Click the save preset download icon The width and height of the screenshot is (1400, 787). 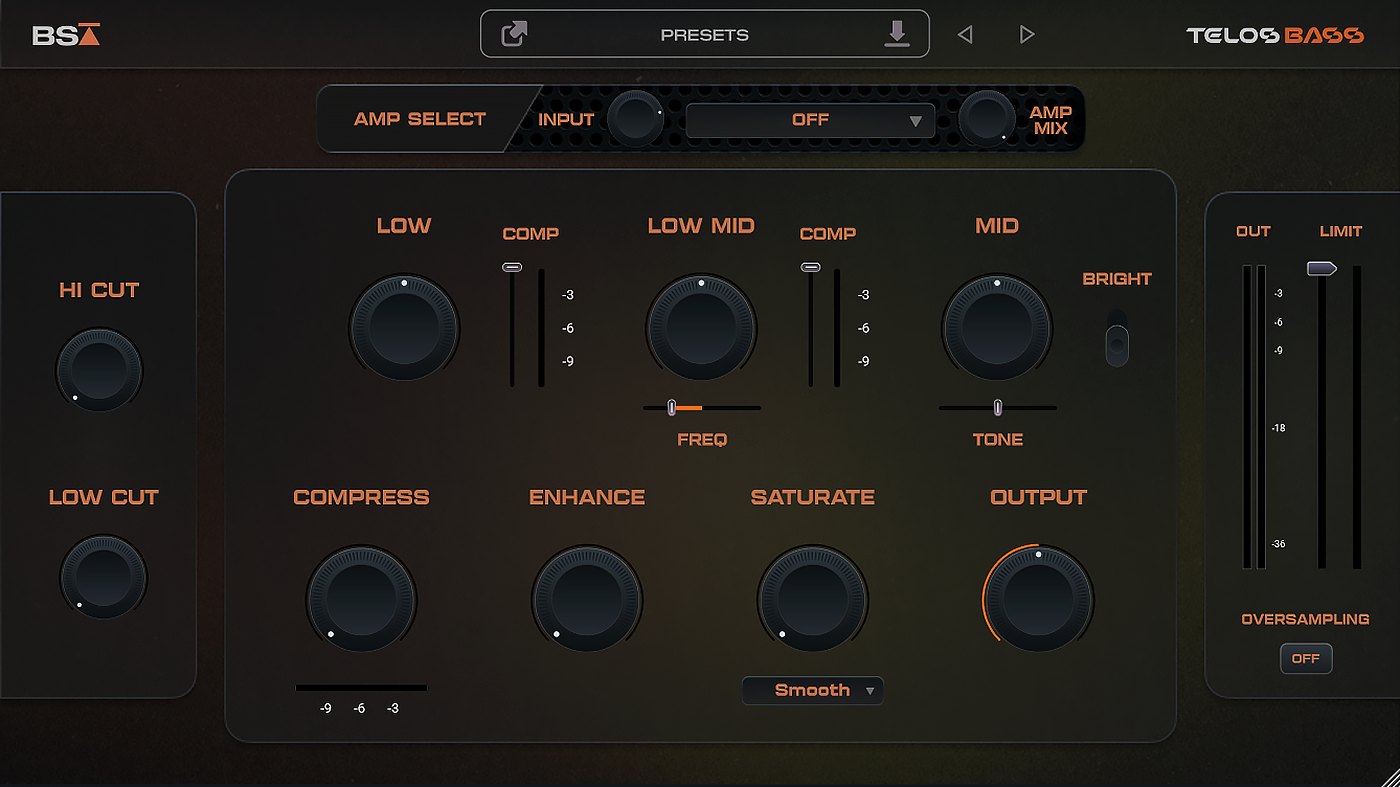pyautogui.click(x=897, y=34)
